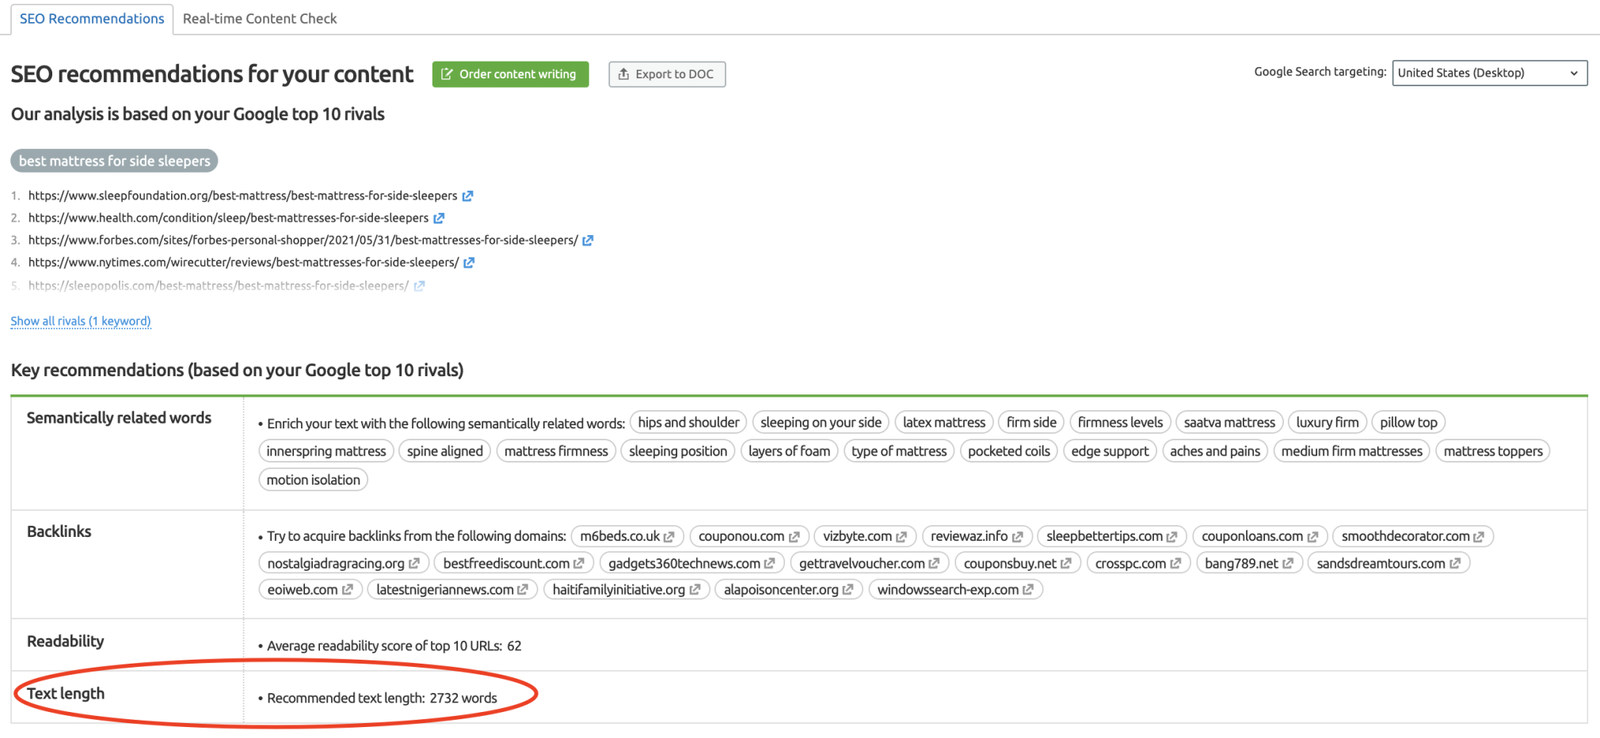Open the windowssearch-exp.com backlink domain
The image size is (1600, 738).
click(x=947, y=590)
